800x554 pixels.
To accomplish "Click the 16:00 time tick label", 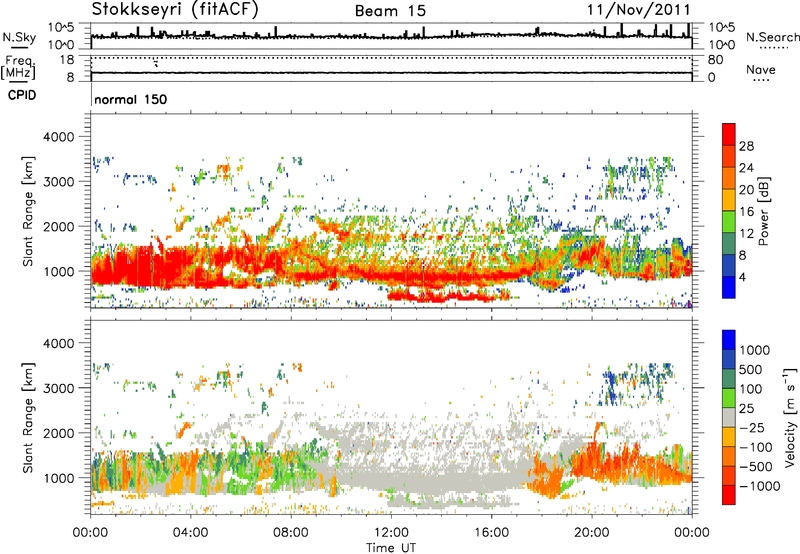I will (491, 533).
